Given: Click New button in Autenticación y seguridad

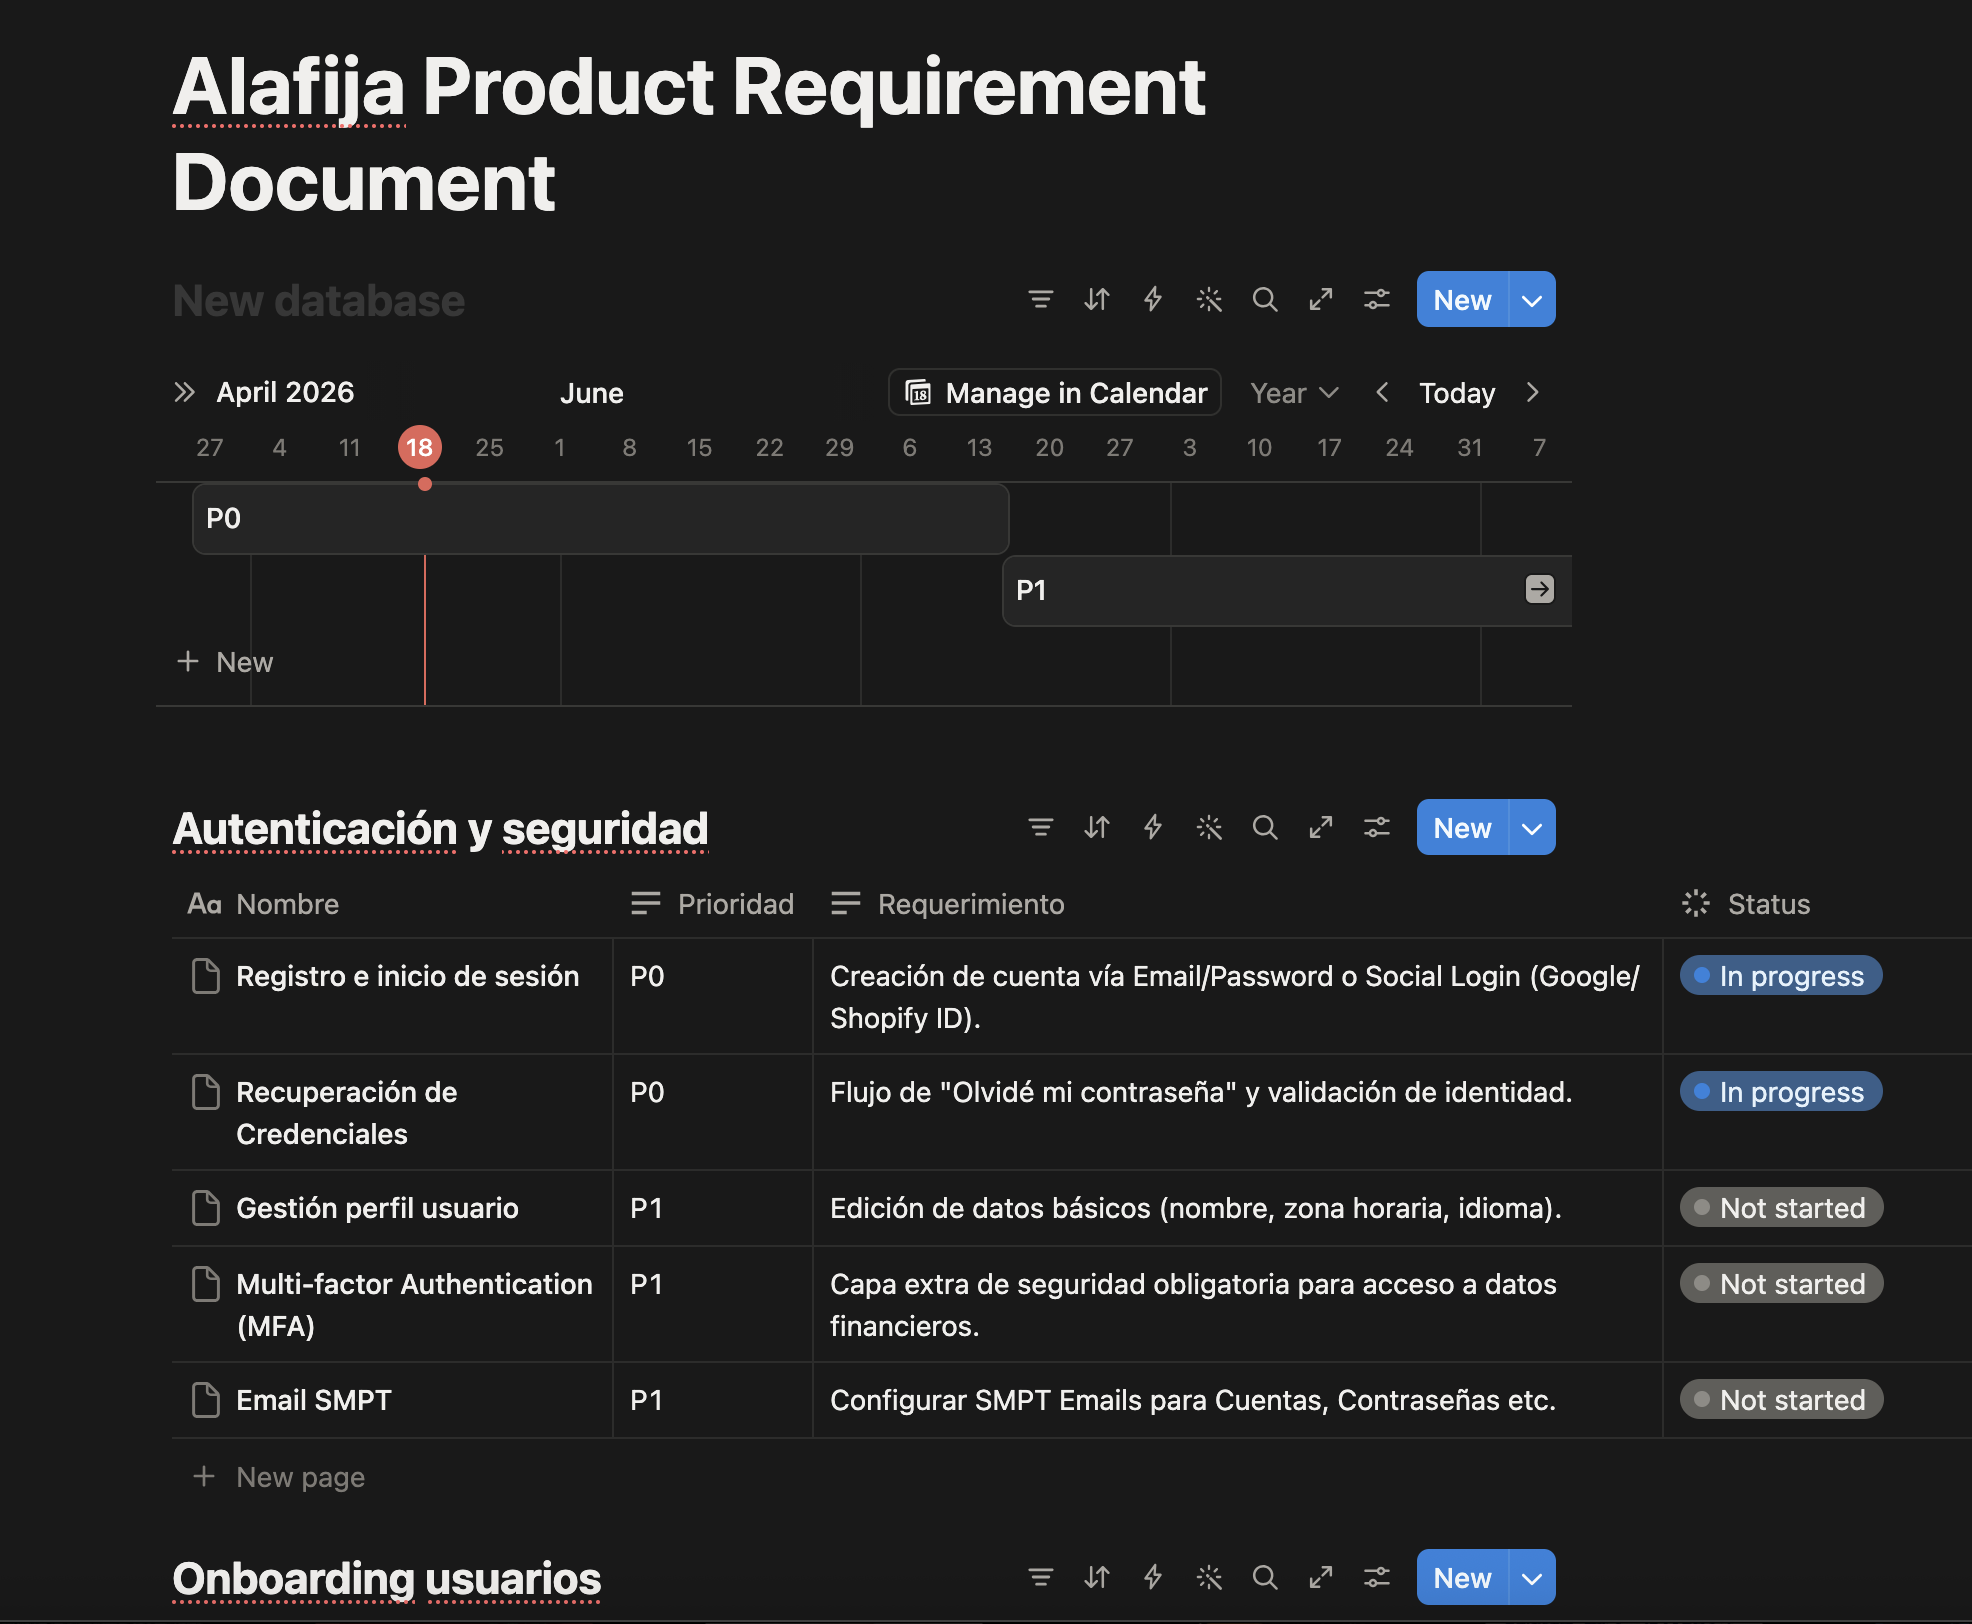Looking at the screenshot, I should tap(1462, 827).
